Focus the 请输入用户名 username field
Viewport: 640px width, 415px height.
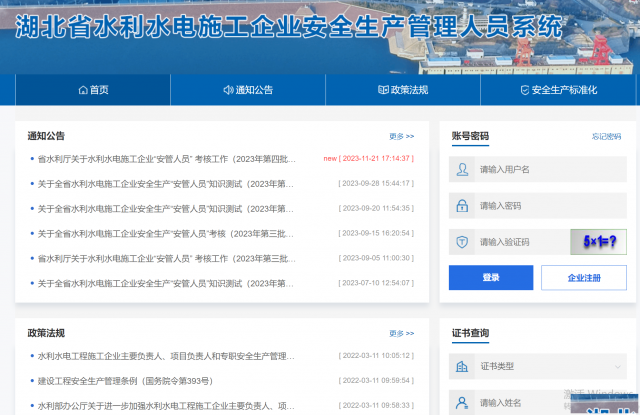[538, 169]
